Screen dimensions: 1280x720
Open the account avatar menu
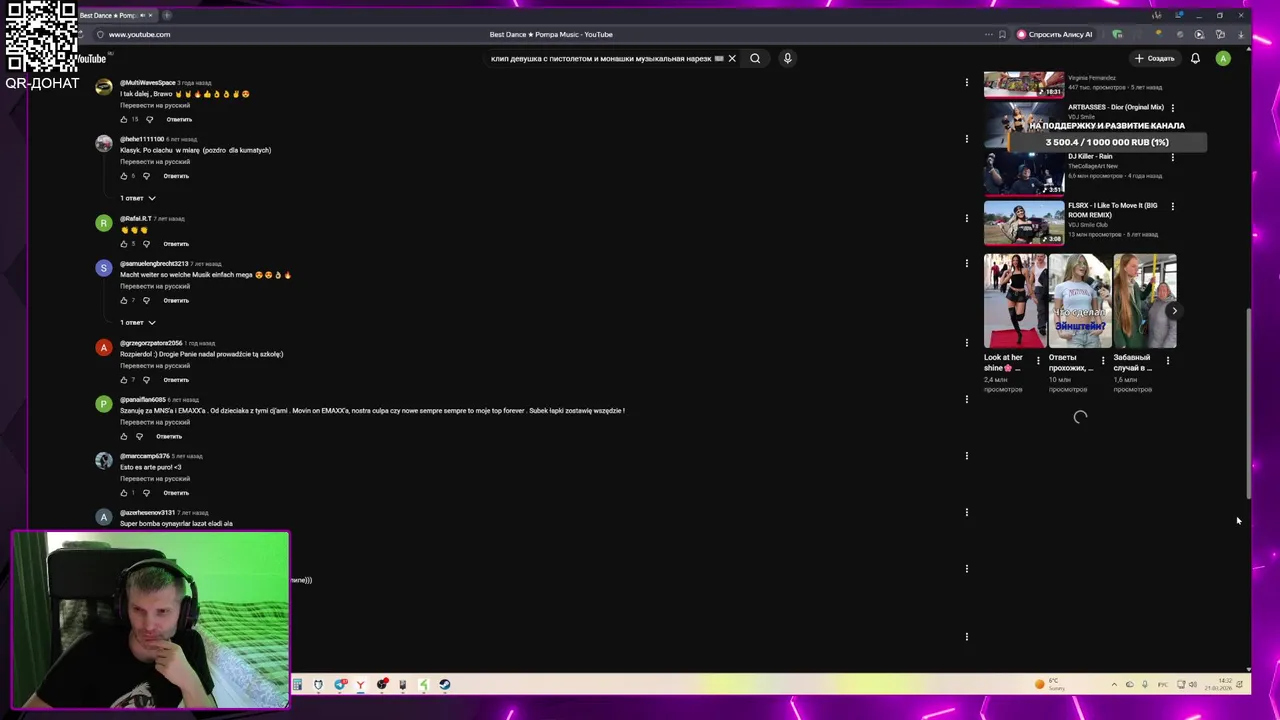[x=1223, y=58]
